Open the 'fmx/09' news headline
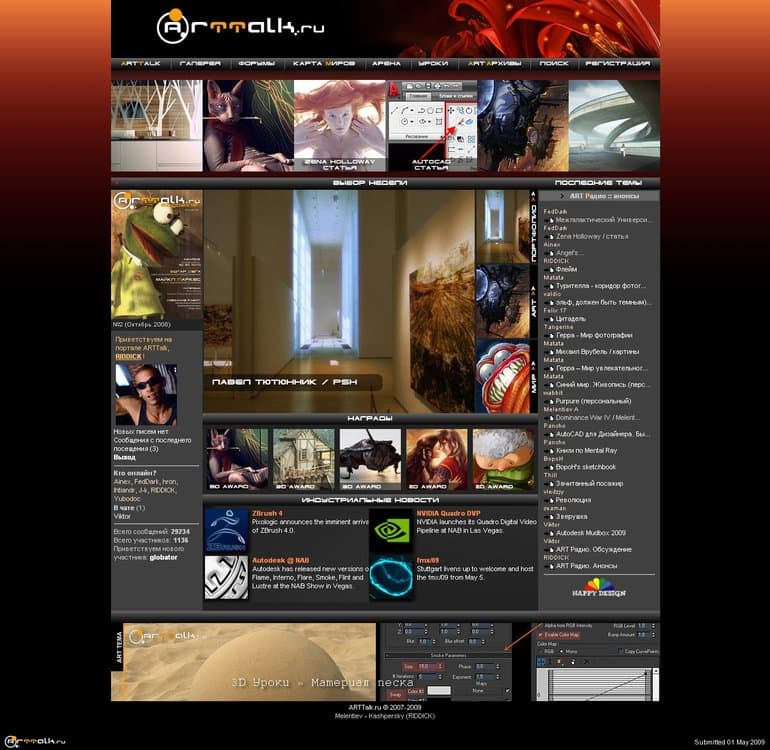The width and height of the screenshot is (770, 750). point(428,560)
